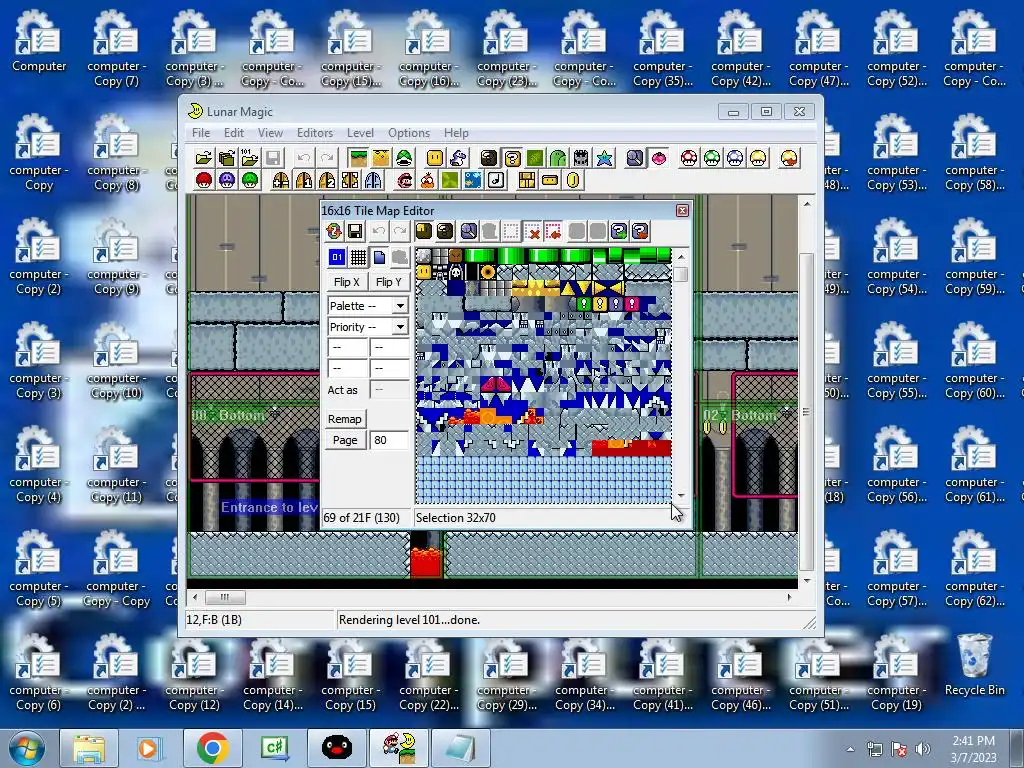The width and height of the screenshot is (1024, 768).
Task: Open the Edit menu
Action: (234, 133)
